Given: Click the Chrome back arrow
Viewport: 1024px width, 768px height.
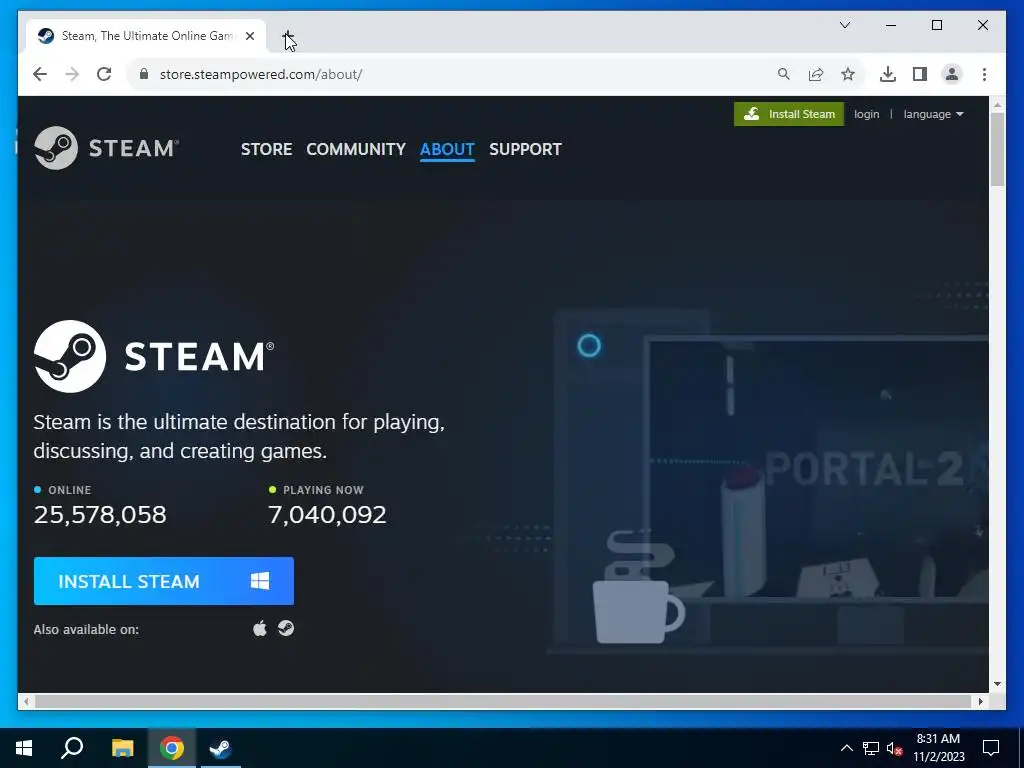Looking at the screenshot, I should [x=40, y=74].
